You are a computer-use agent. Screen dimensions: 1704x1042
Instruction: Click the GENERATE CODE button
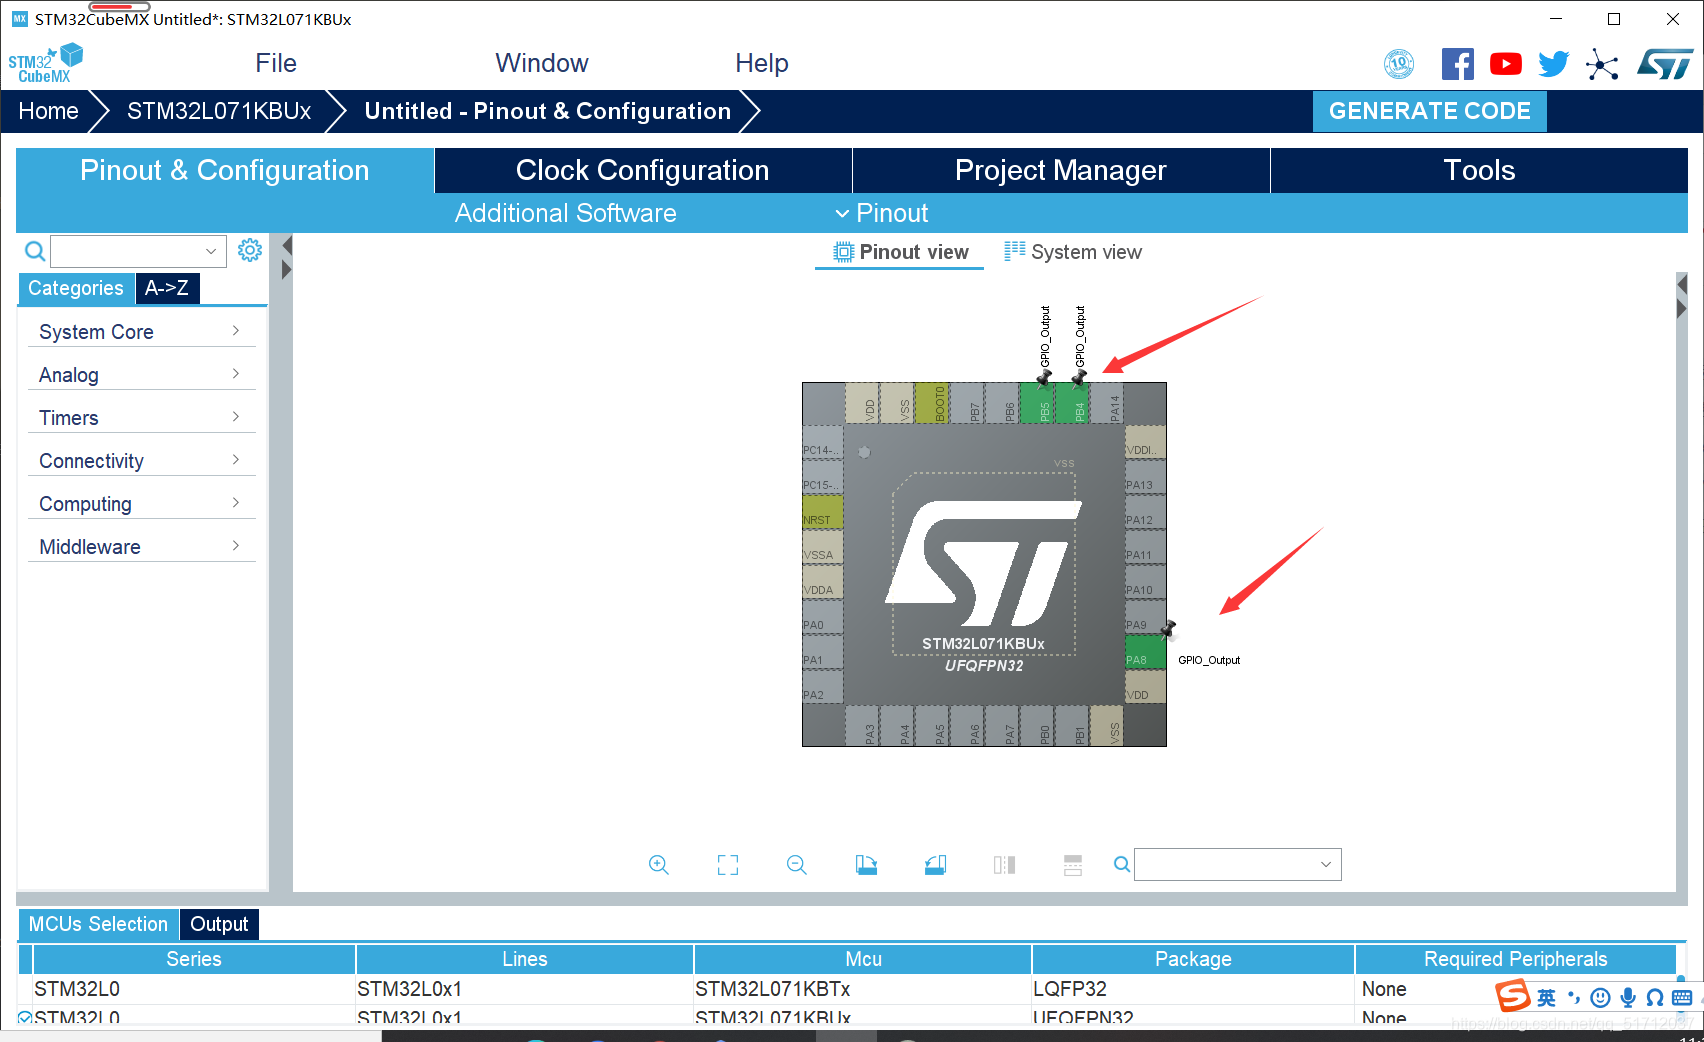pyautogui.click(x=1429, y=111)
